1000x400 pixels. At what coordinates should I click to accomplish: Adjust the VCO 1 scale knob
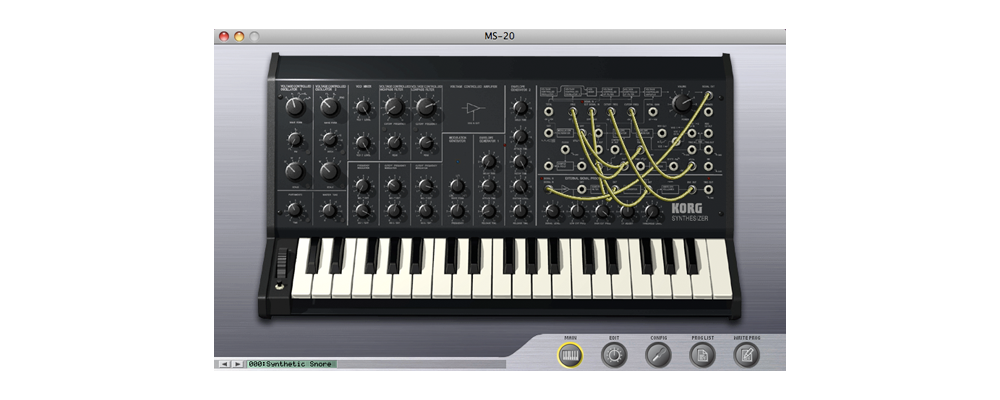(x=295, y=170)
